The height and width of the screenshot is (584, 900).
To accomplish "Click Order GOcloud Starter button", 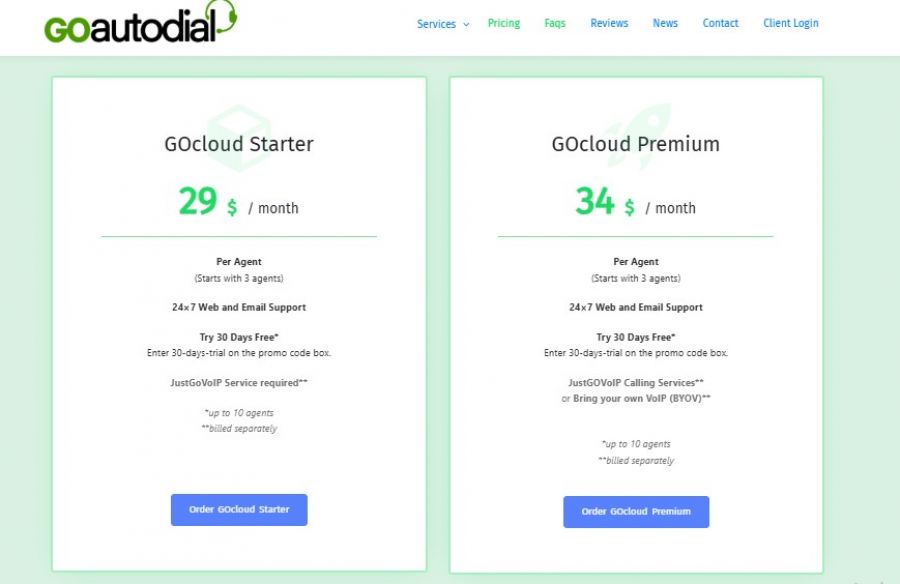I will click(239, 509).
